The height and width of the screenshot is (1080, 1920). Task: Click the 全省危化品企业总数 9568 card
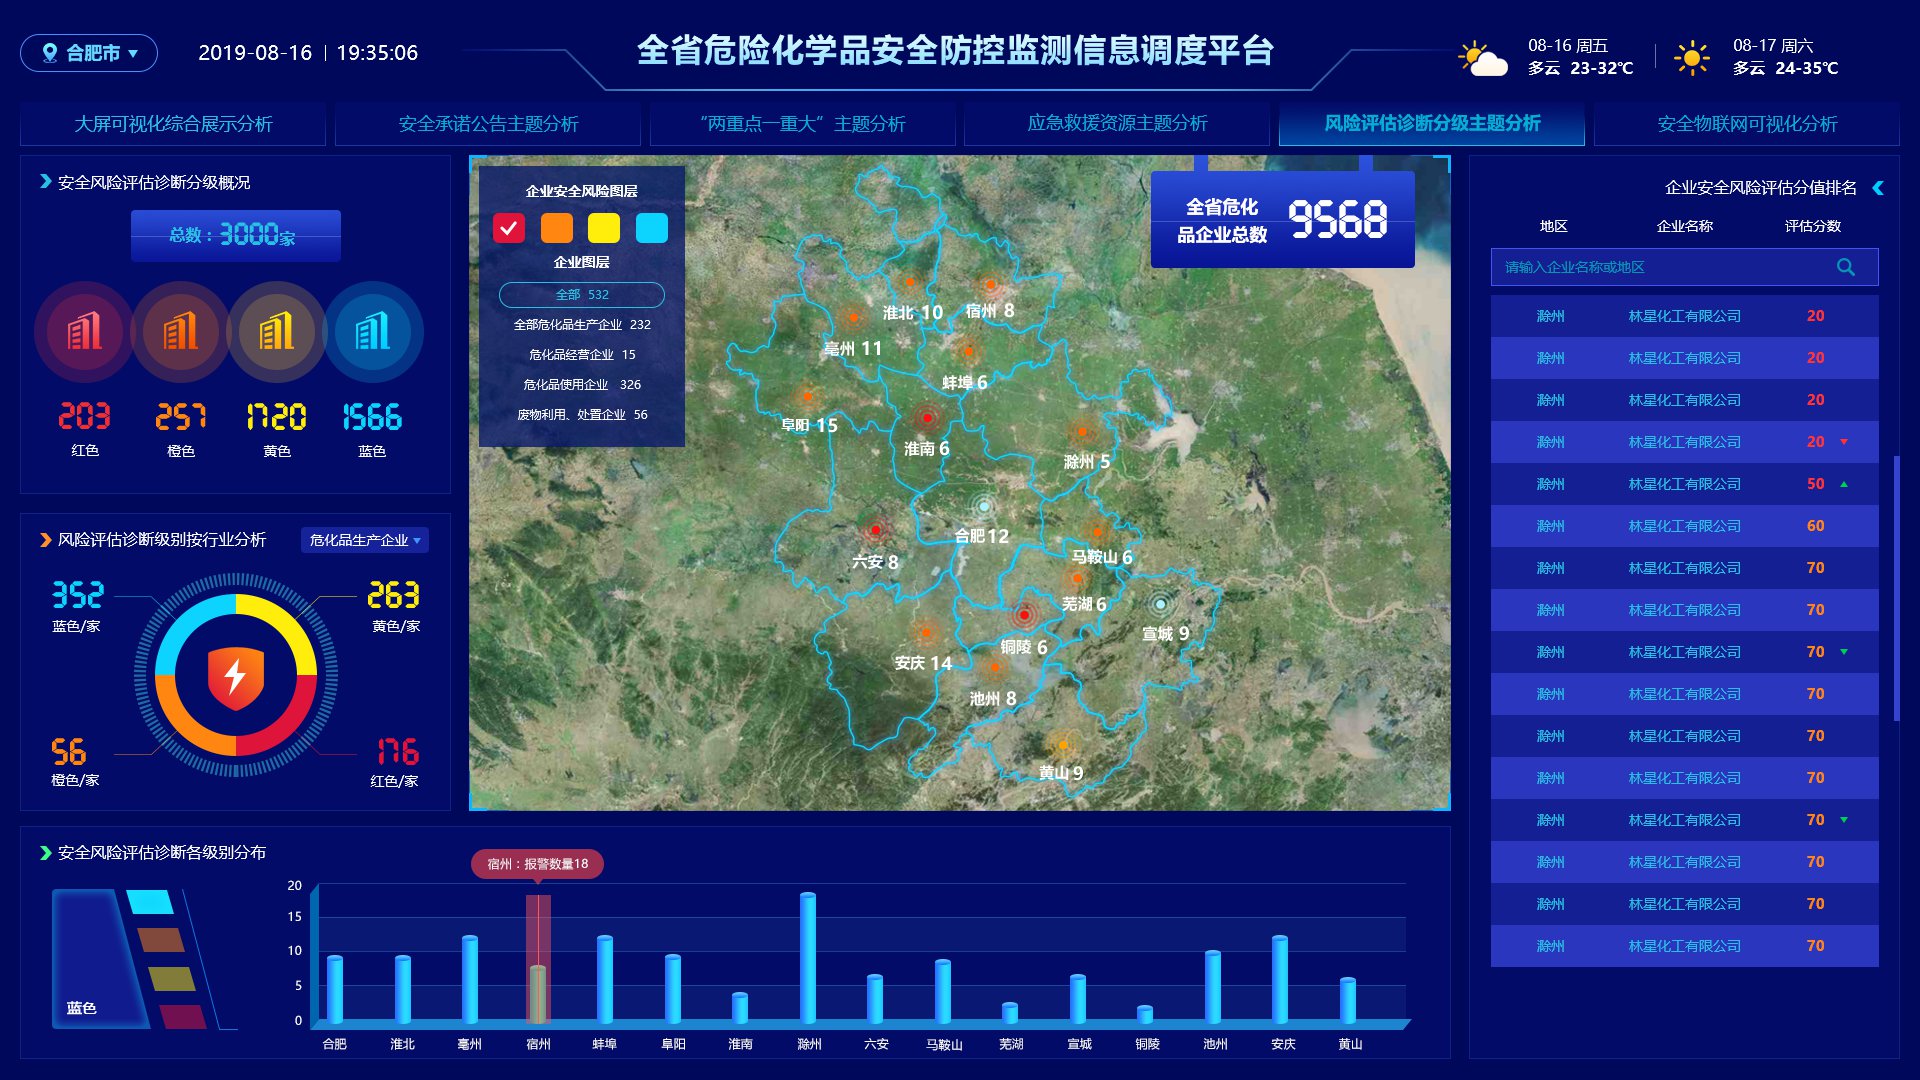click(1283, 220)
